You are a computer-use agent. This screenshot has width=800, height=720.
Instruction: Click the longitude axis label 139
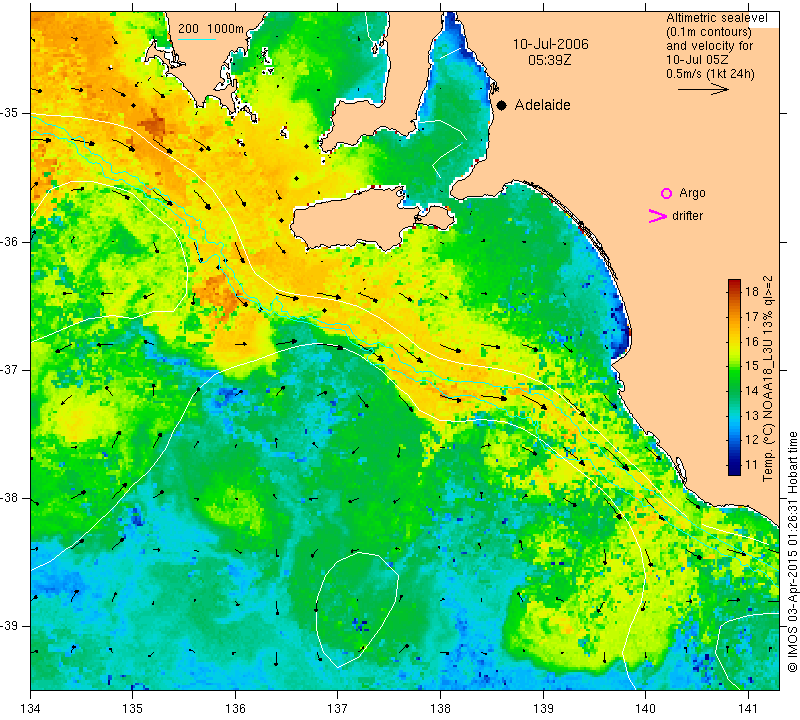pyautogui.click(x=543, y=709)
